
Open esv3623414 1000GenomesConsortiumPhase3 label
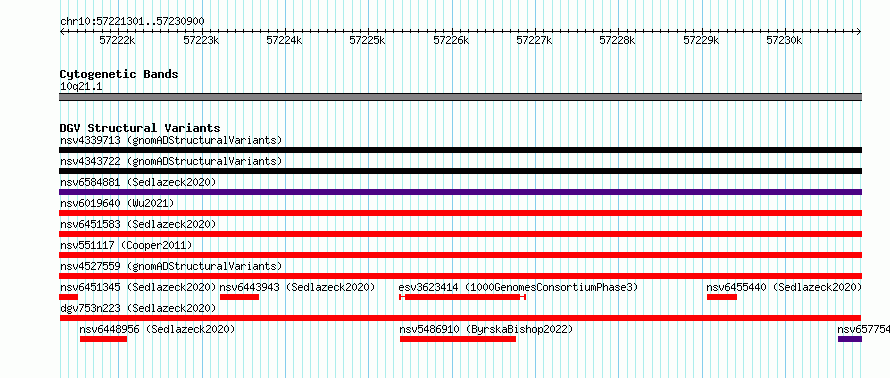pyautogui.click(x=519, y=287)
